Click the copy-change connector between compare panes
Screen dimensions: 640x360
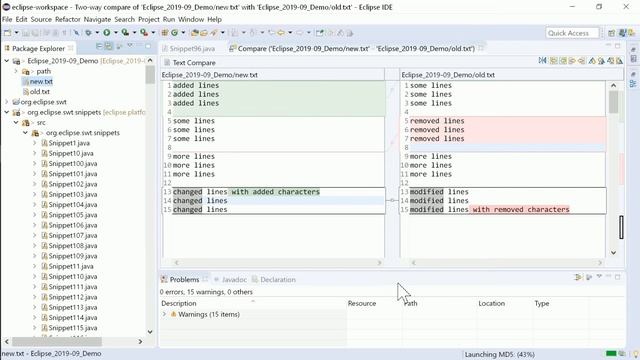pyautogui.click(x=392, y=200)
